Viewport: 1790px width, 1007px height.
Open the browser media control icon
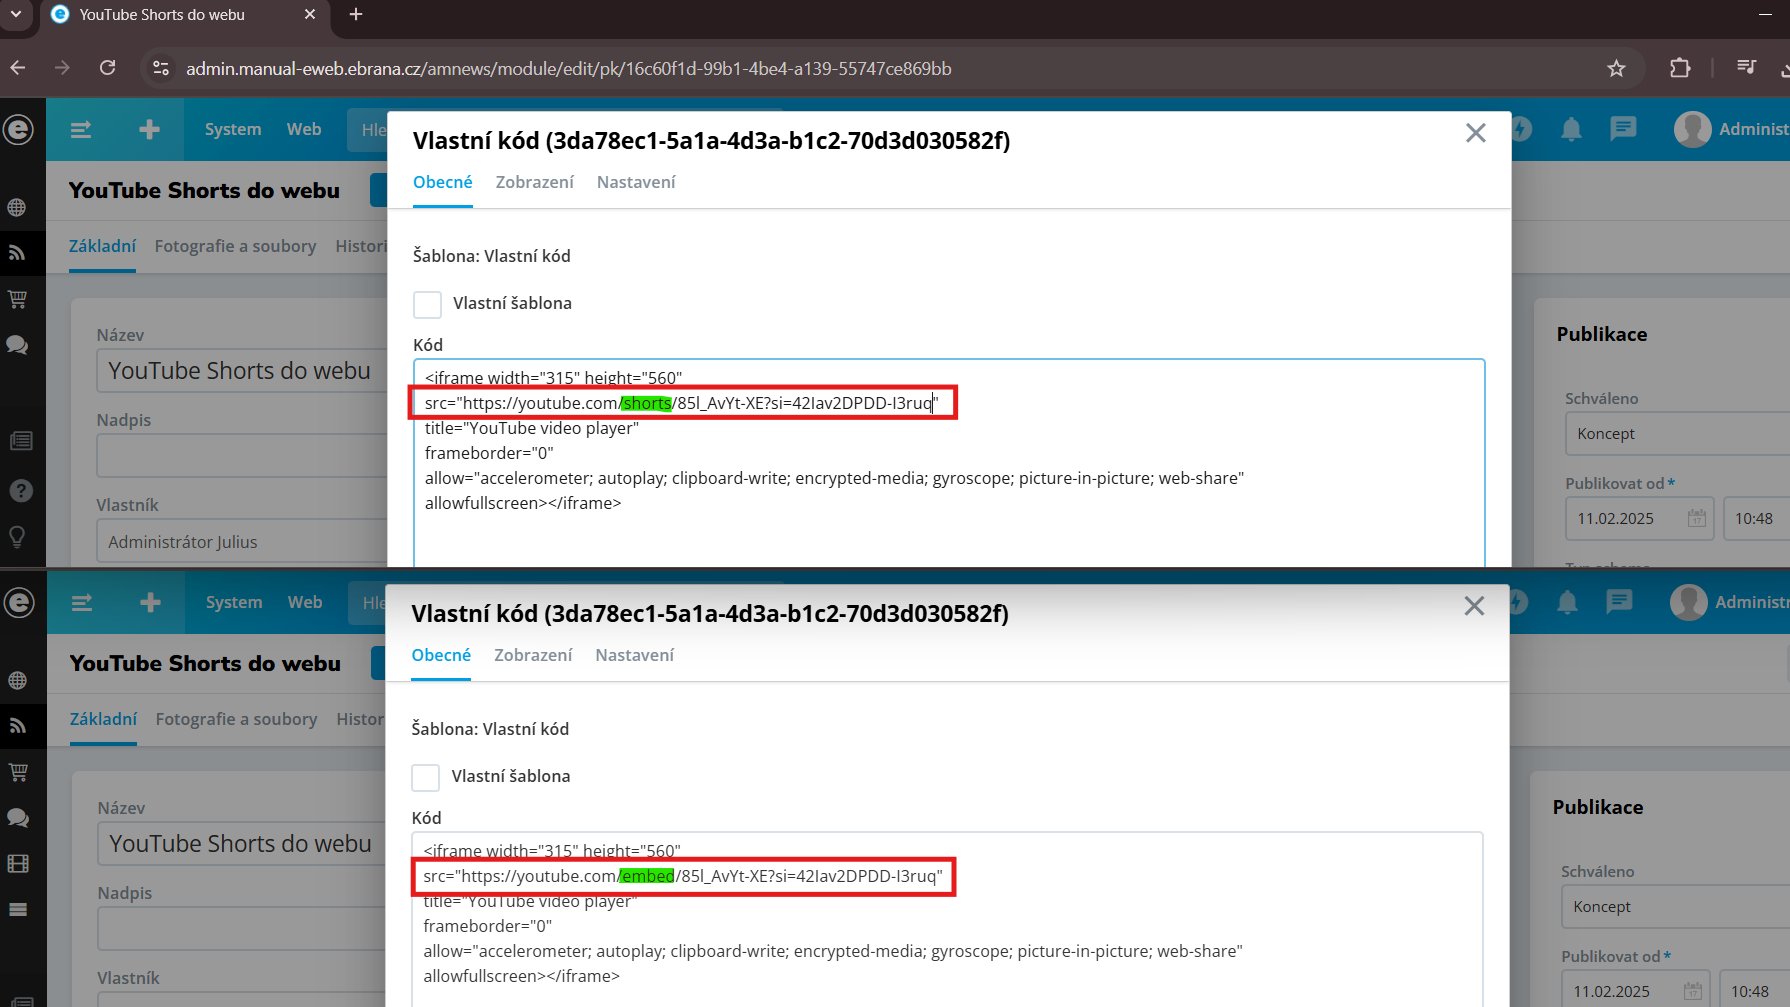[x=1746, y=67]
